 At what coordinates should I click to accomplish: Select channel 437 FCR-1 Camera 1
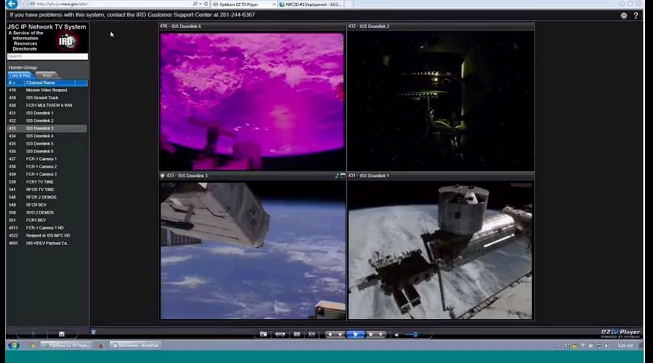(47, 159)
